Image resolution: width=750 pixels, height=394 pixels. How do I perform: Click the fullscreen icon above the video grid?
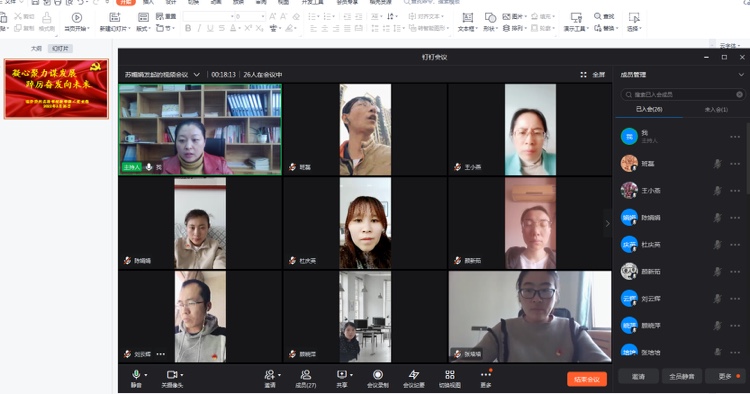(x=584, y=75)
